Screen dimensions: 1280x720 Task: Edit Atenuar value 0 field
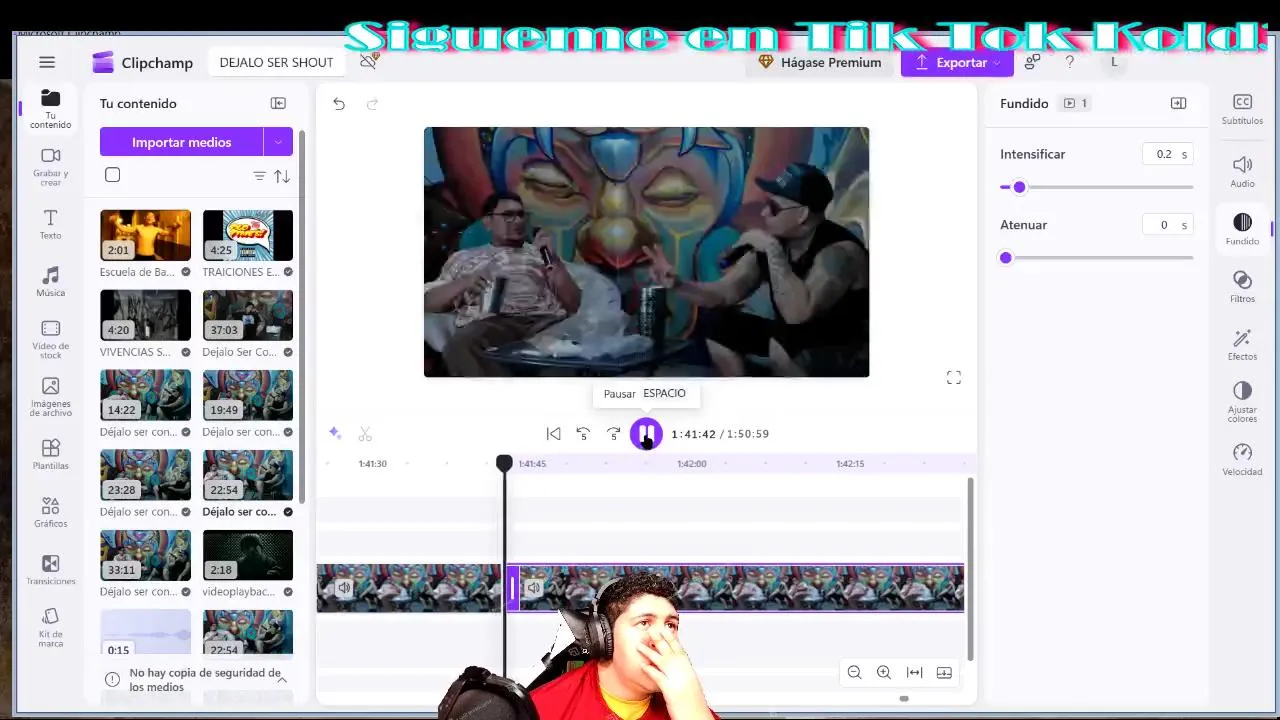coord(1168,225)
